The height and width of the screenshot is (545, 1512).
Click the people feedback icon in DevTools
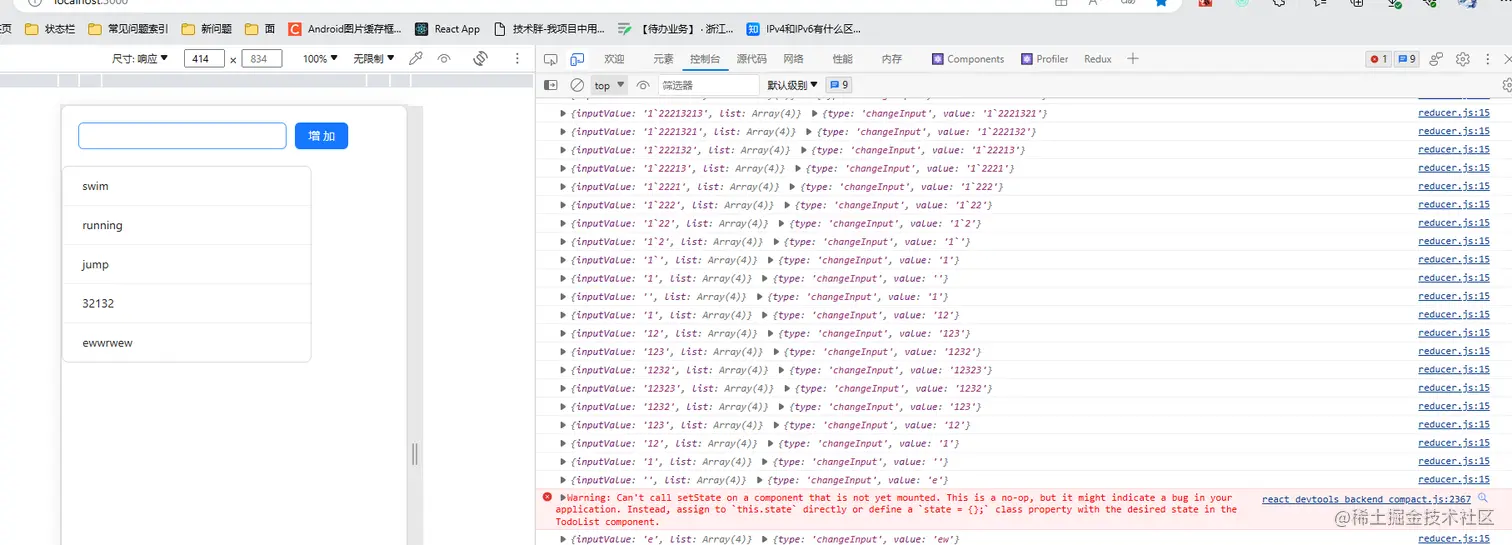pyautogui.click(x=1436, y=59)
